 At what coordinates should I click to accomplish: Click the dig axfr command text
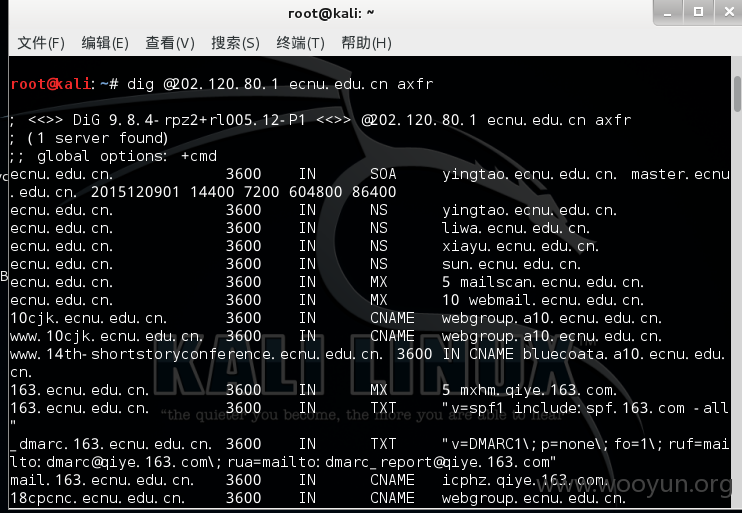point(280,84)
